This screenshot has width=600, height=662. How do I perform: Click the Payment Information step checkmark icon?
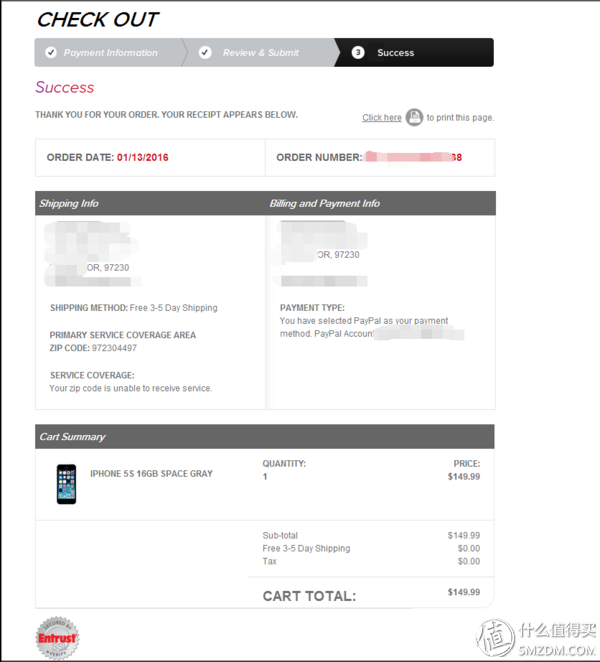pos(51,52)
